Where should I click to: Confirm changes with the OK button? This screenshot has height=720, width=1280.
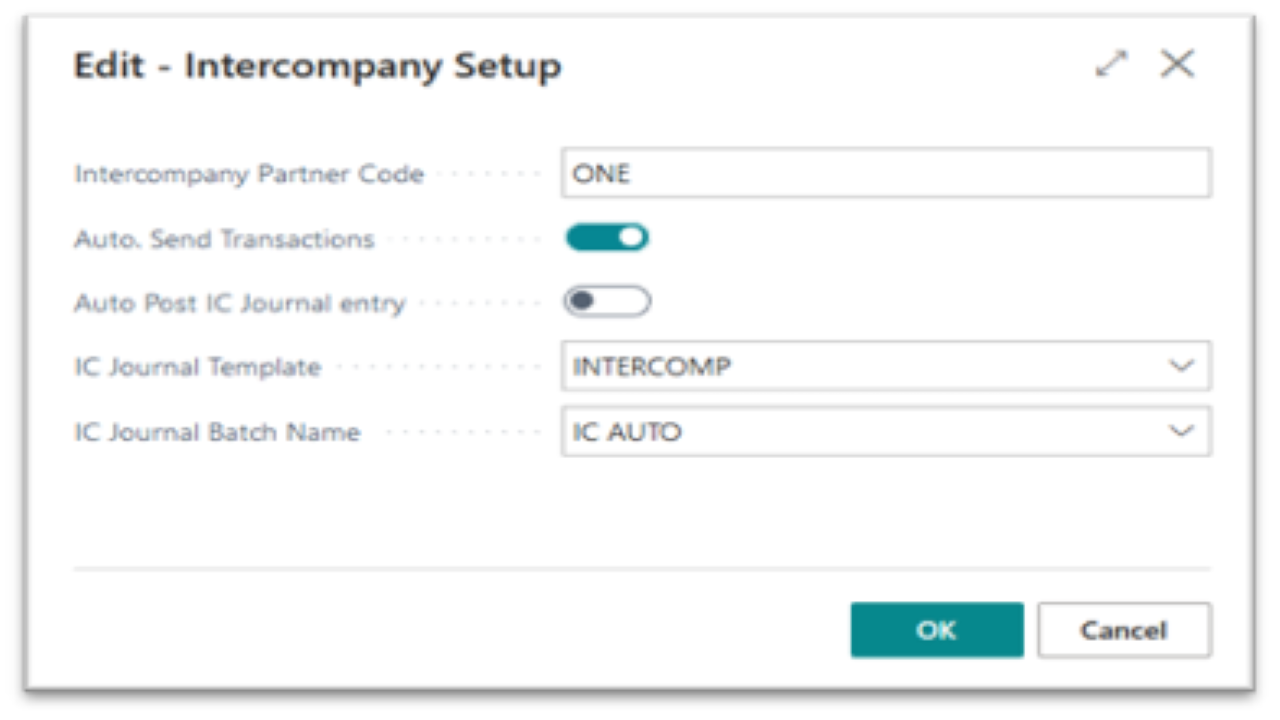937,630
